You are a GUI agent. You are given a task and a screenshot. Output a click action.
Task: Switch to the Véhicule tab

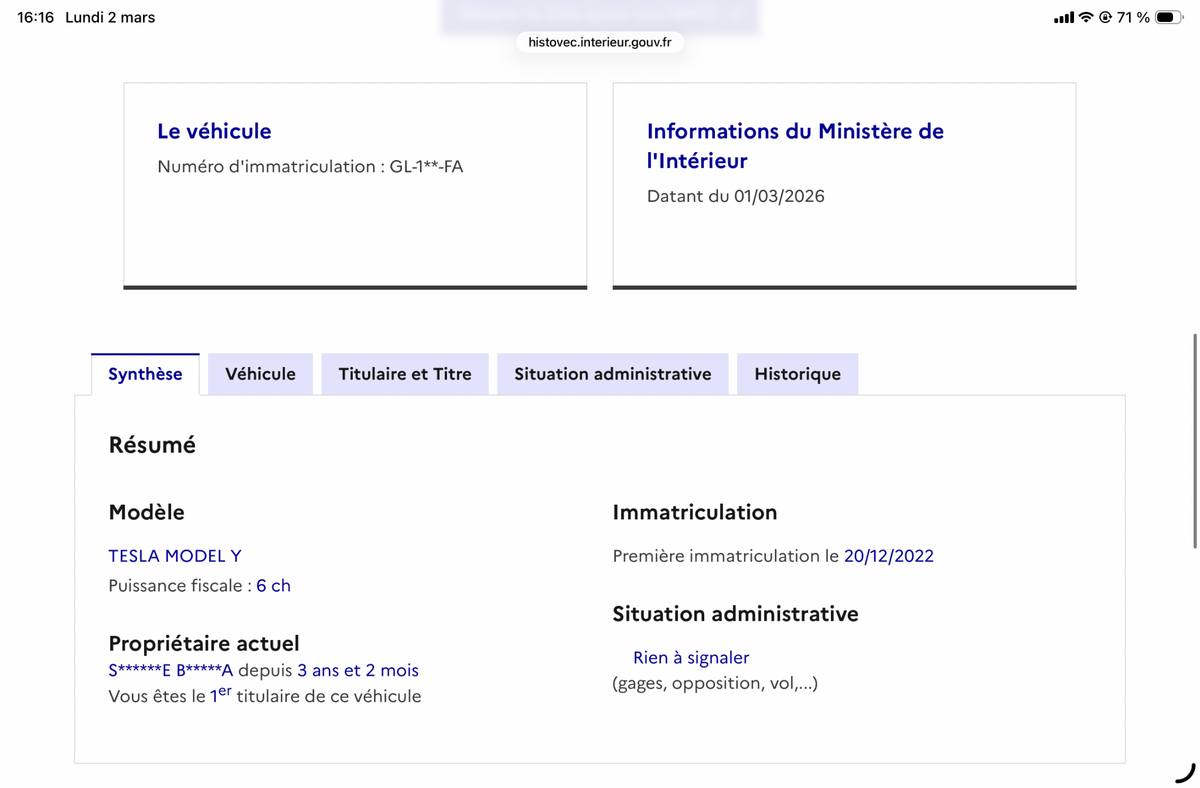point(260,374)
